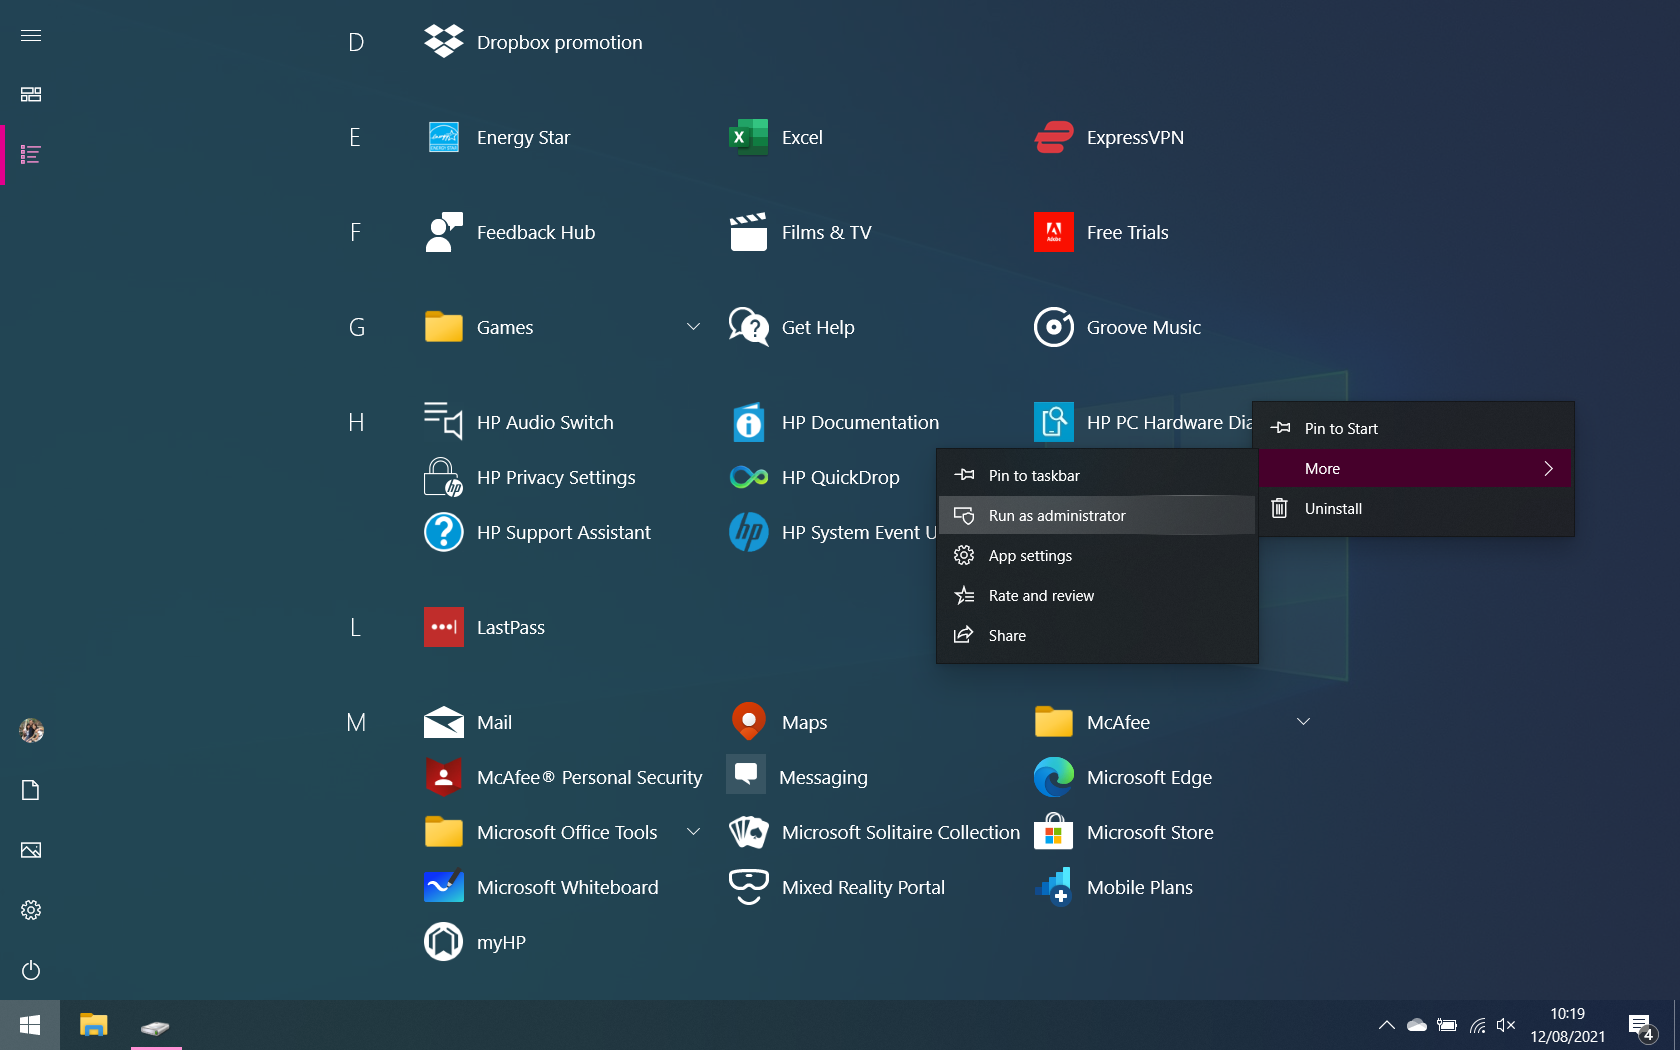Open Messaging speech bubble icon
Viewport: 1680px width, 1050px height.
pos(746,774)
